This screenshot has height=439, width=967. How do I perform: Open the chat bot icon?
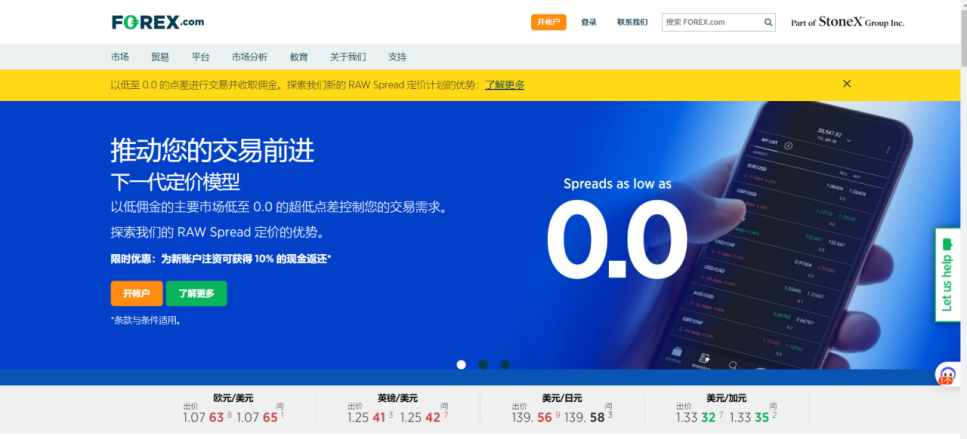946,374
